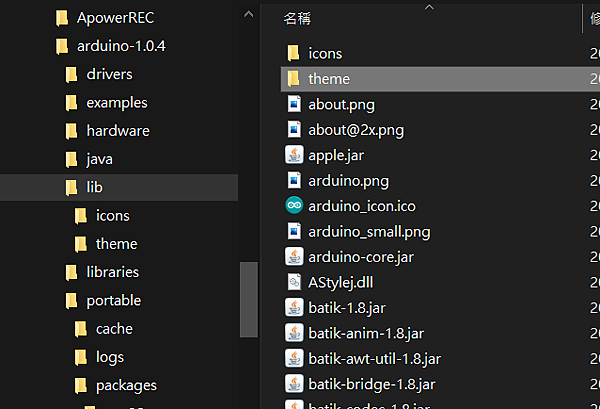Click the AStylej.dll gear file icon
600x409 pixels.
294,282
